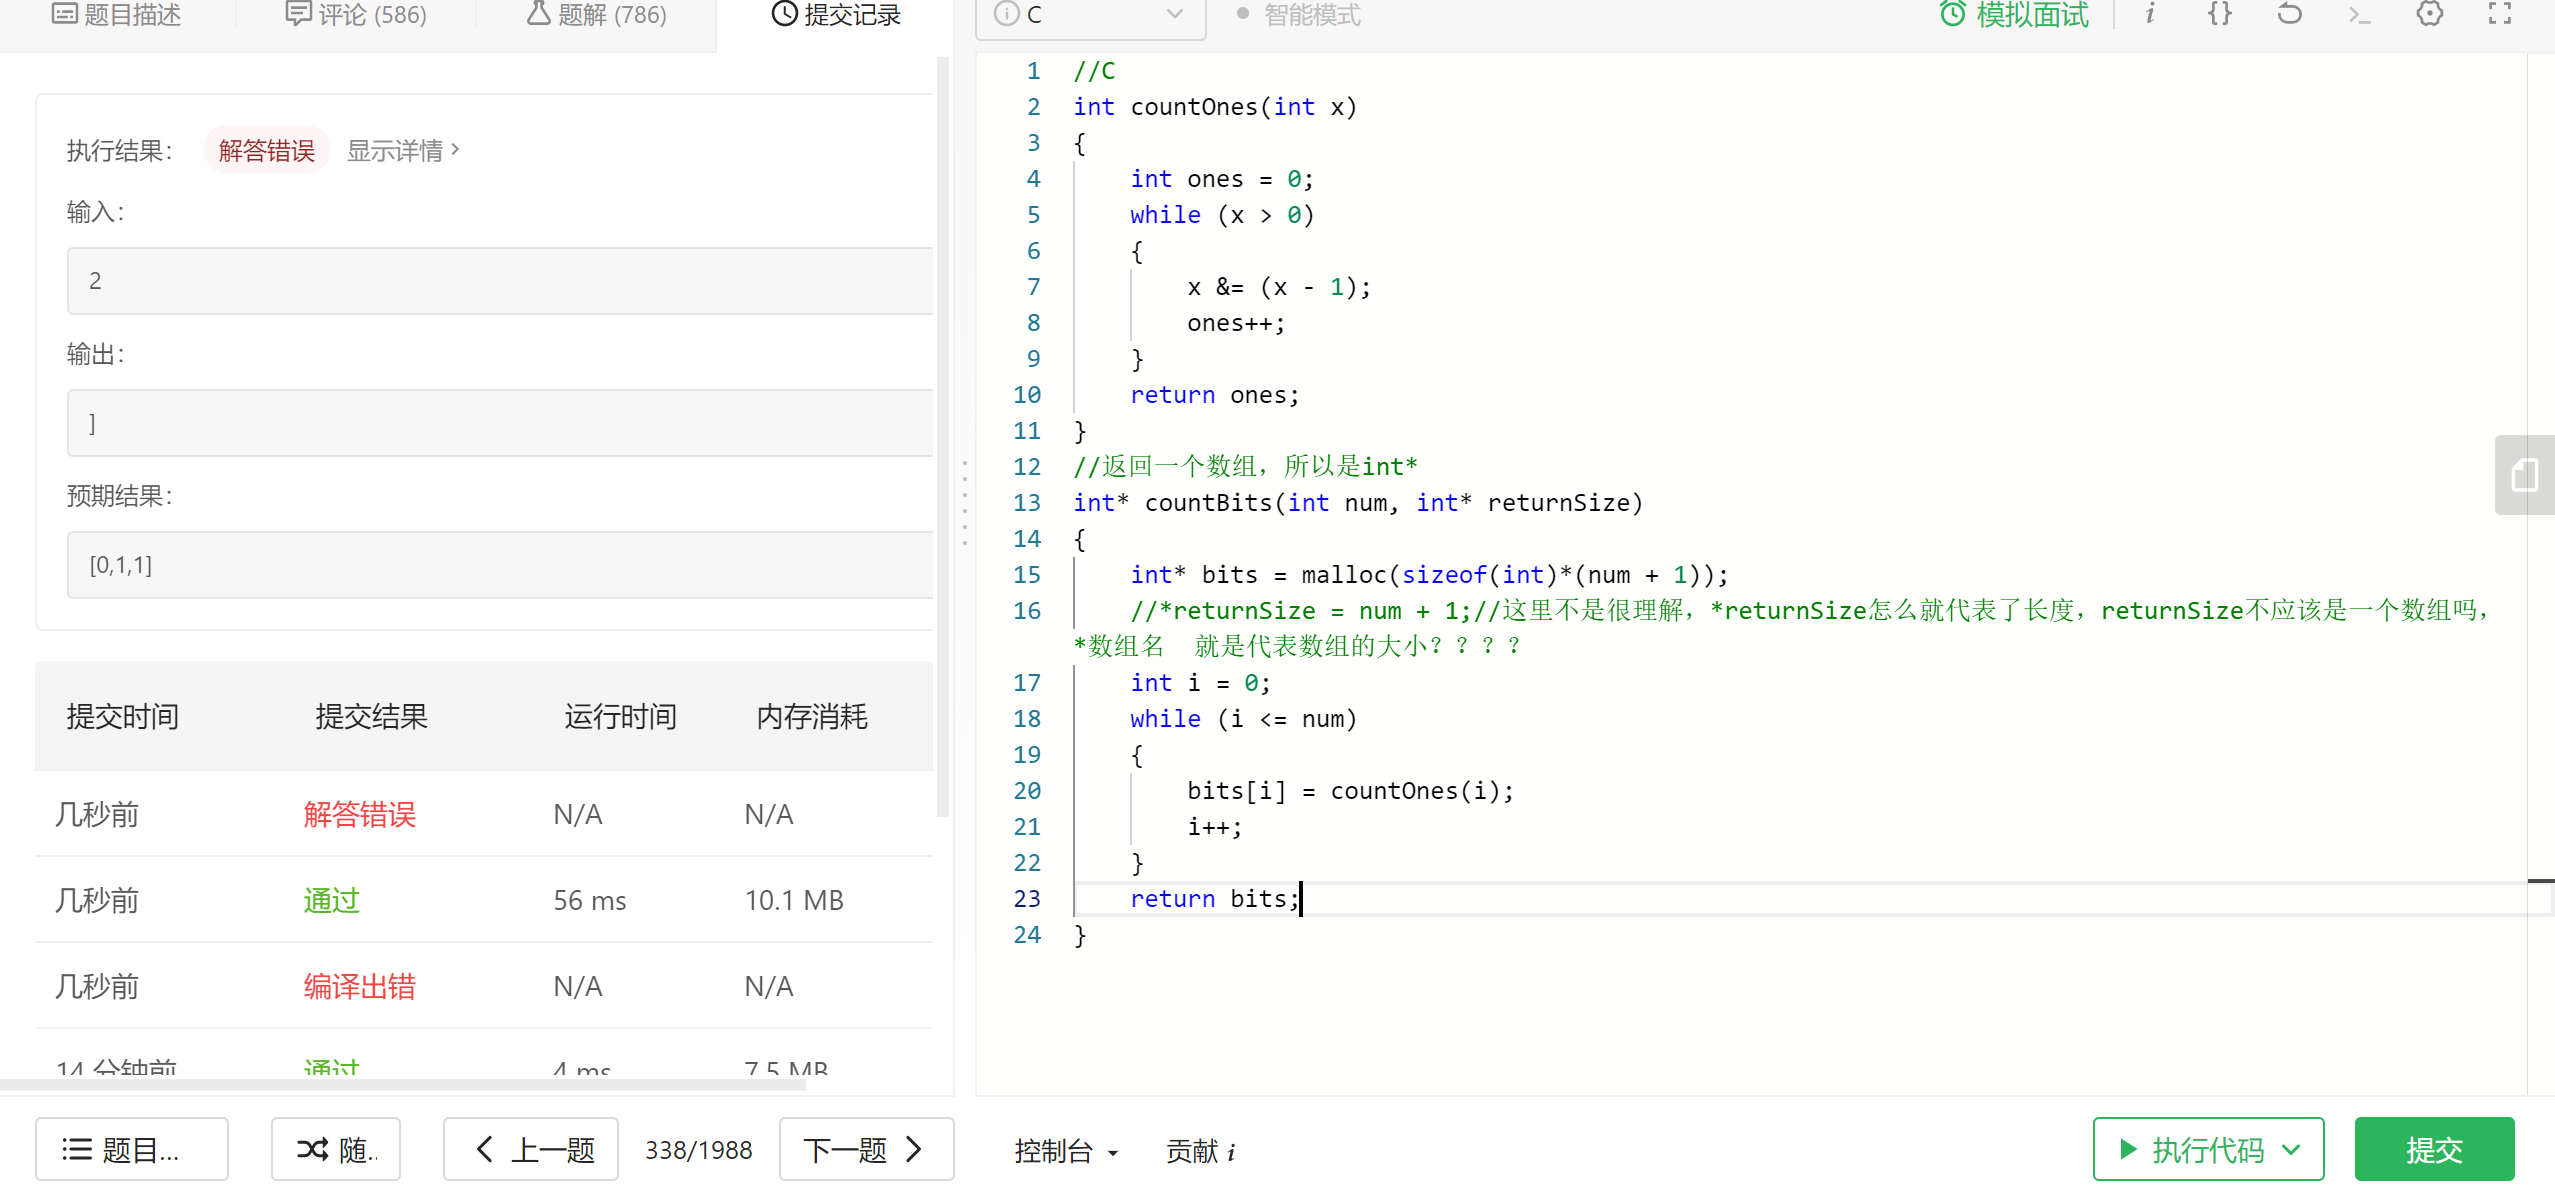The image size is (2555, 1197).
Task: Open editor settings gear icon
Action: pos(2429,14)
